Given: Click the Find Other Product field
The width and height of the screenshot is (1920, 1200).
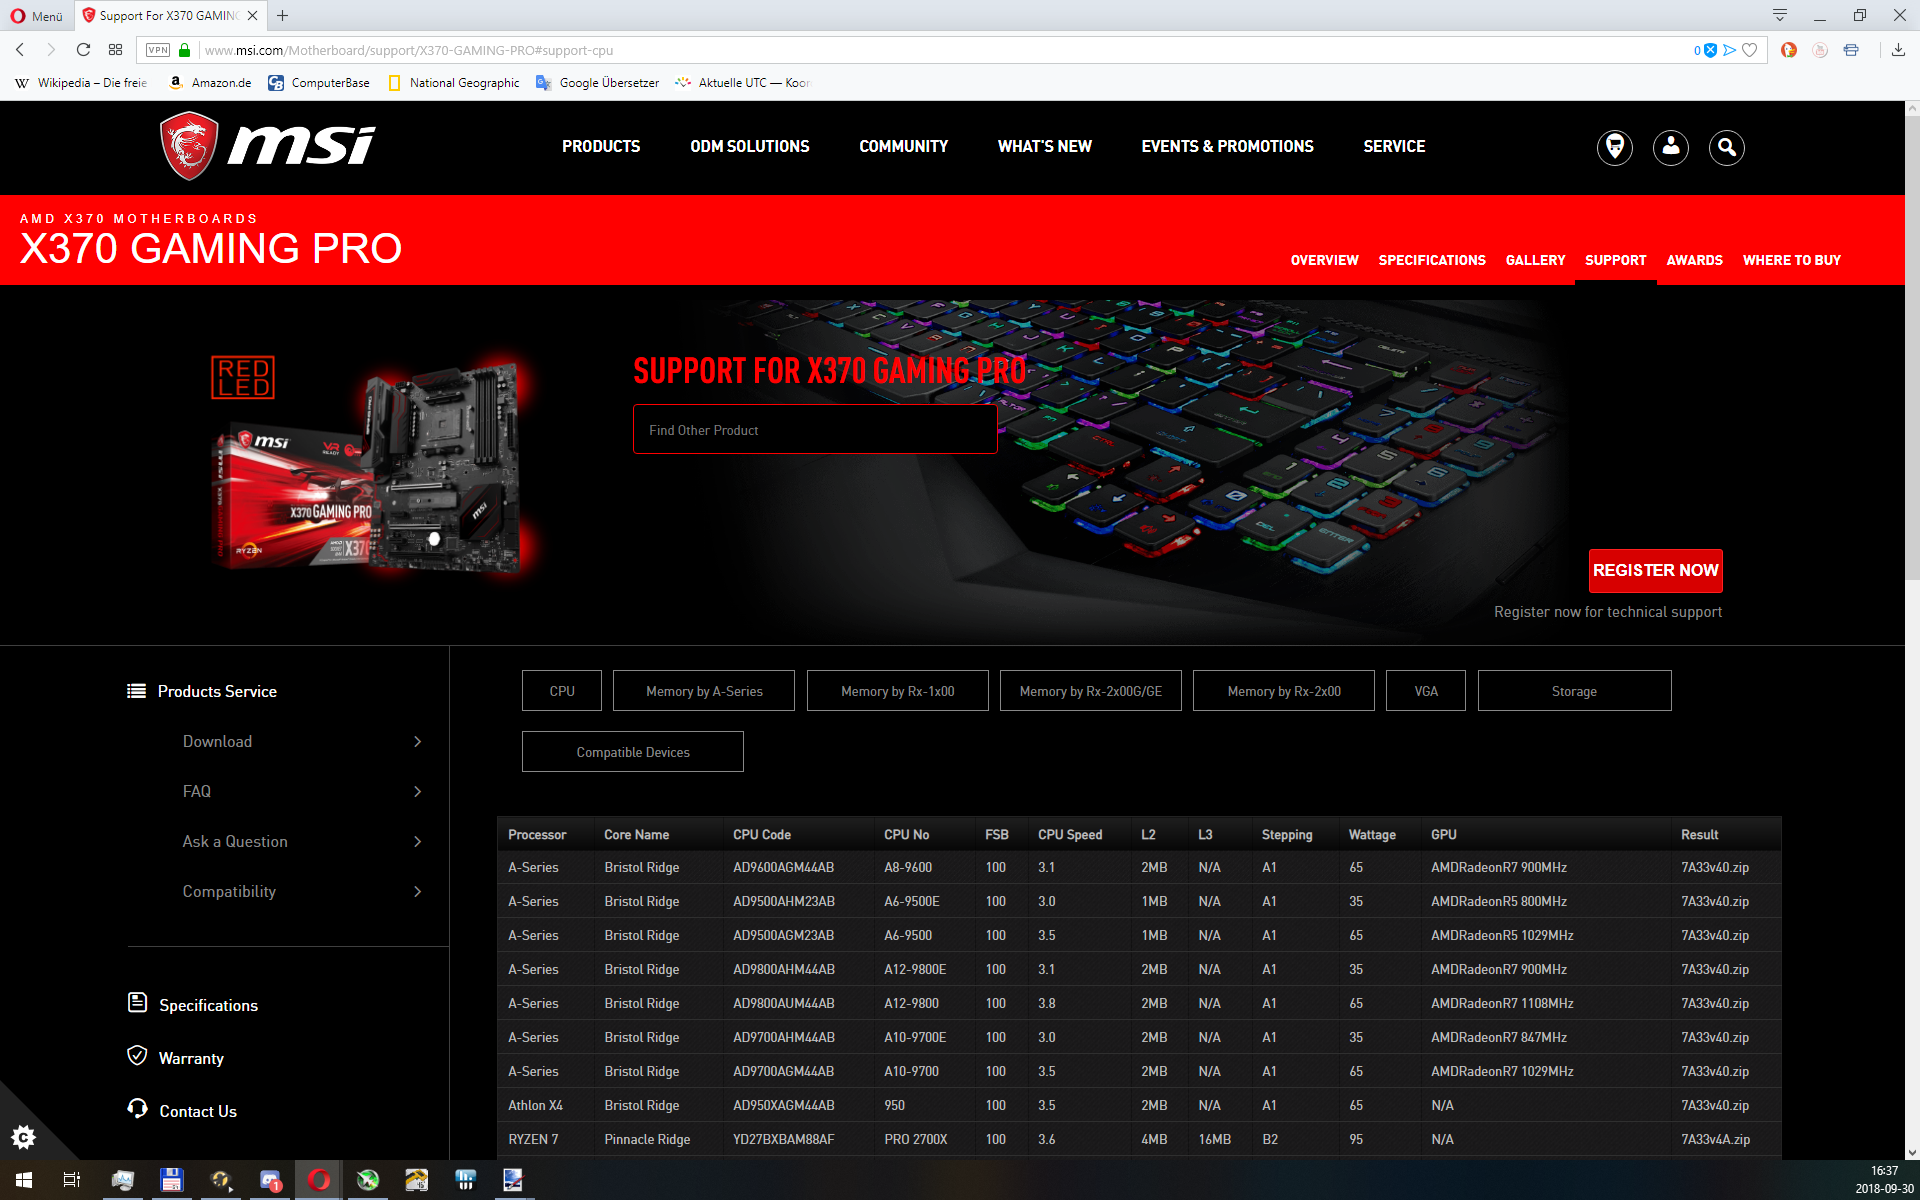Looking at the screenshot, I should point(814,430).
